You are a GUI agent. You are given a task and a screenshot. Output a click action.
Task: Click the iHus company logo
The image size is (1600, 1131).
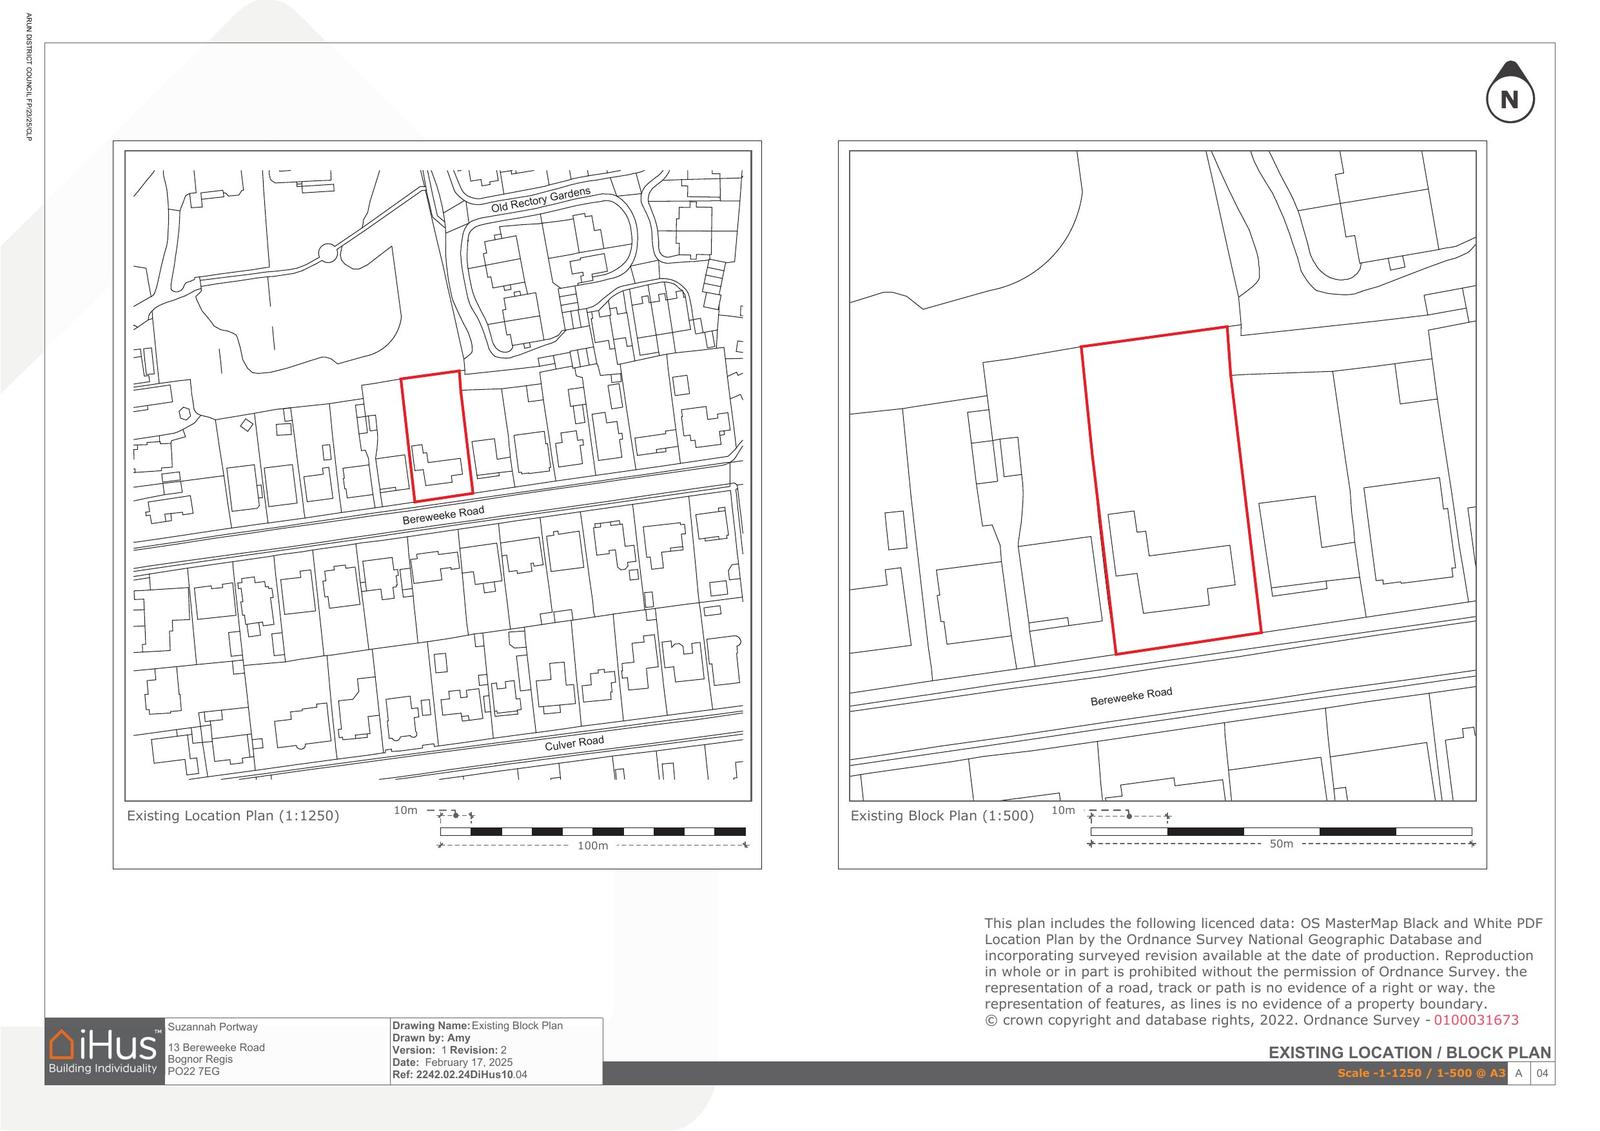104,1051
